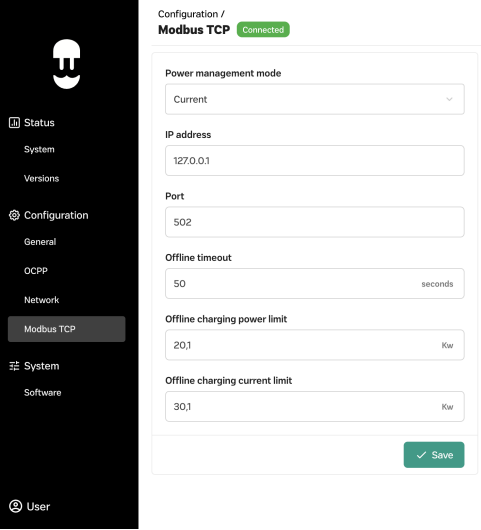Click the Configuration breadcrumb link

click(188, 14)
